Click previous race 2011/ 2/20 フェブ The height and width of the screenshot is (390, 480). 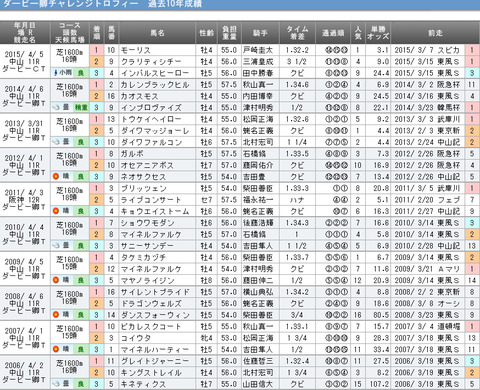[x=427, y=200]
